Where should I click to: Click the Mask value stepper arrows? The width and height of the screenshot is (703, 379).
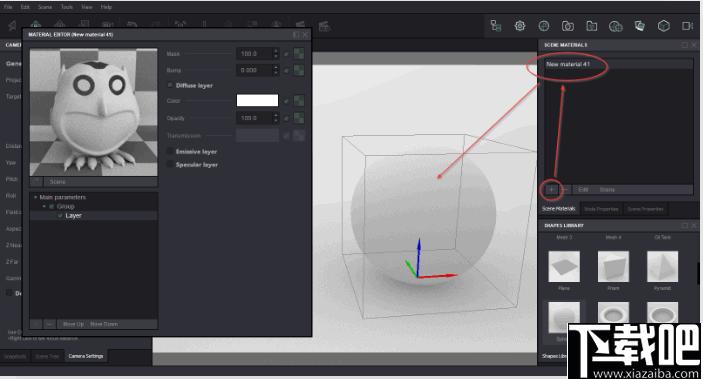tap(276, 54)
